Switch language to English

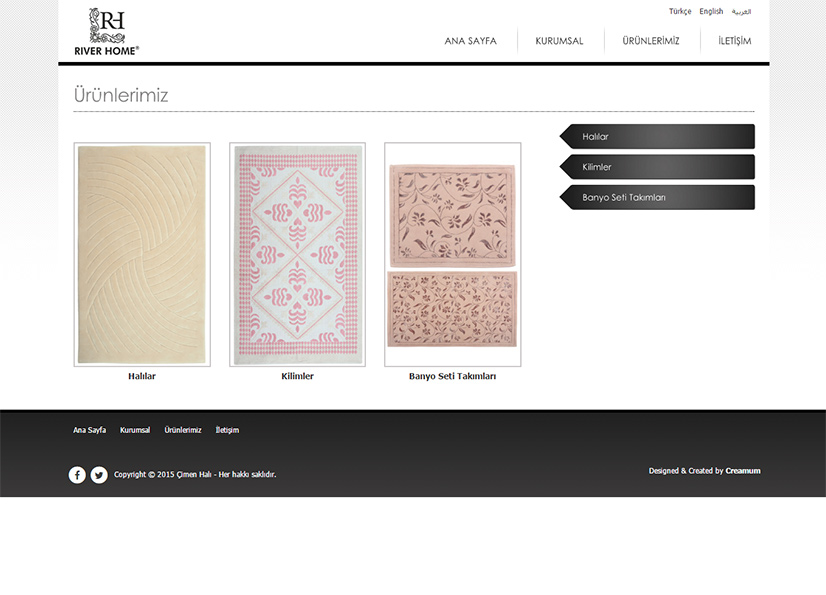coord(711,12)
